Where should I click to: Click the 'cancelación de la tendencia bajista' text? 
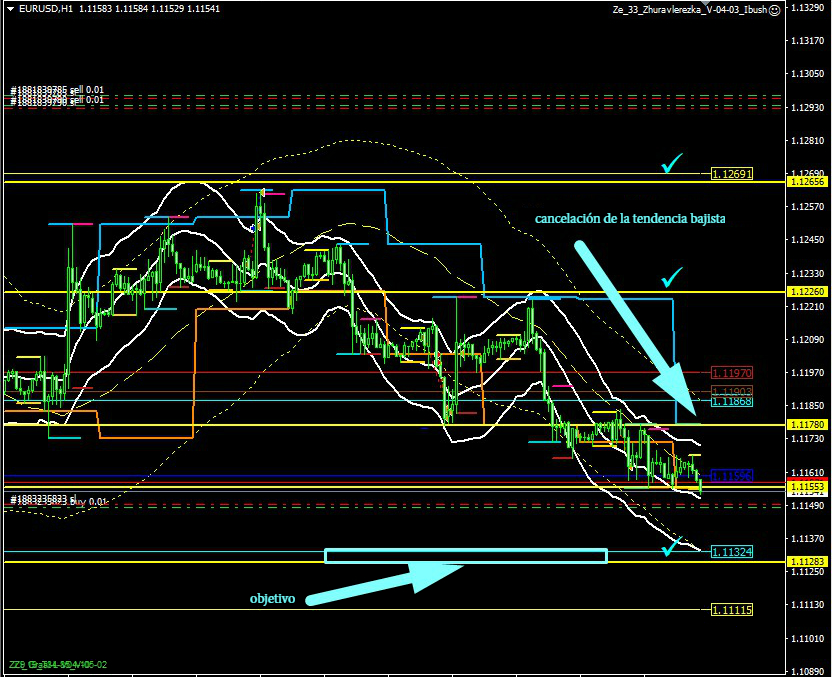pos(630,218)
